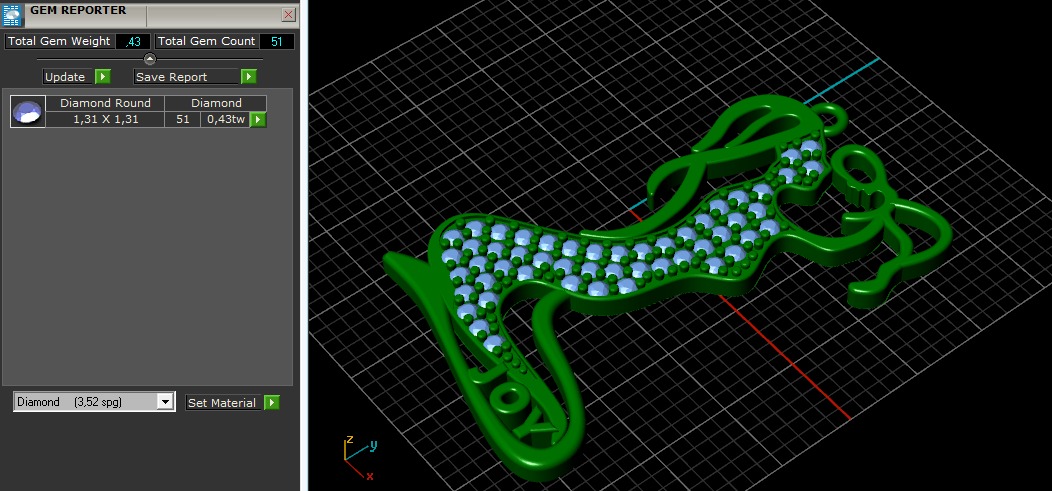Click the Total Gem Count label
This screenshot has height=491, width=1052.
click(206, 42)
